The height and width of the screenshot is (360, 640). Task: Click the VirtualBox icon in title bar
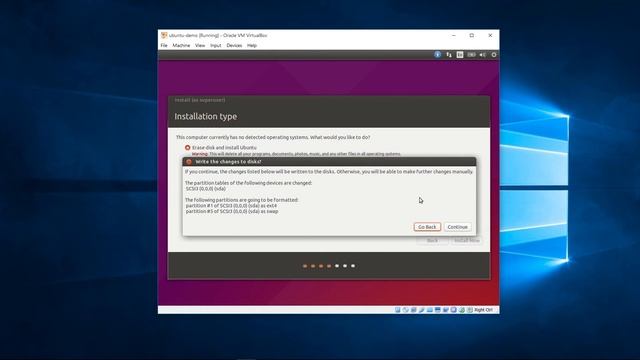point(164,36)
